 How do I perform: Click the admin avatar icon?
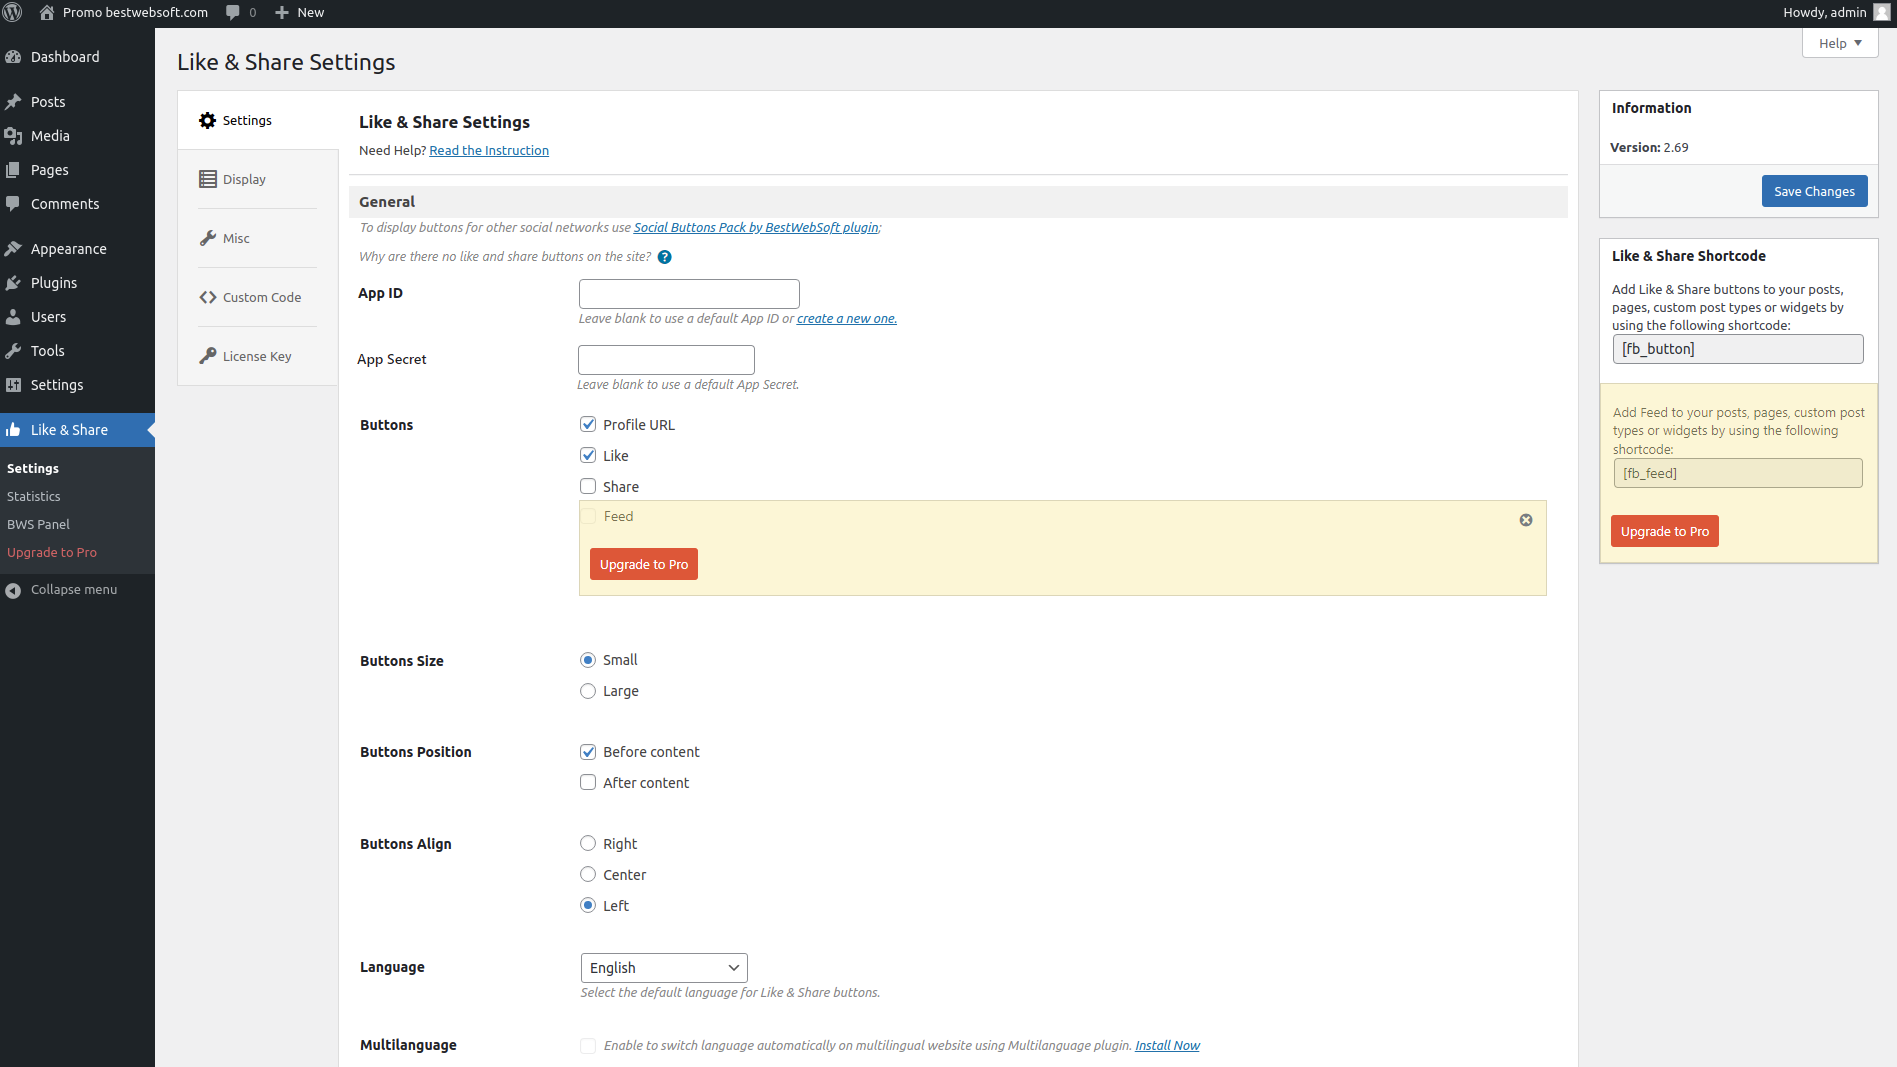pos(1881,12)
